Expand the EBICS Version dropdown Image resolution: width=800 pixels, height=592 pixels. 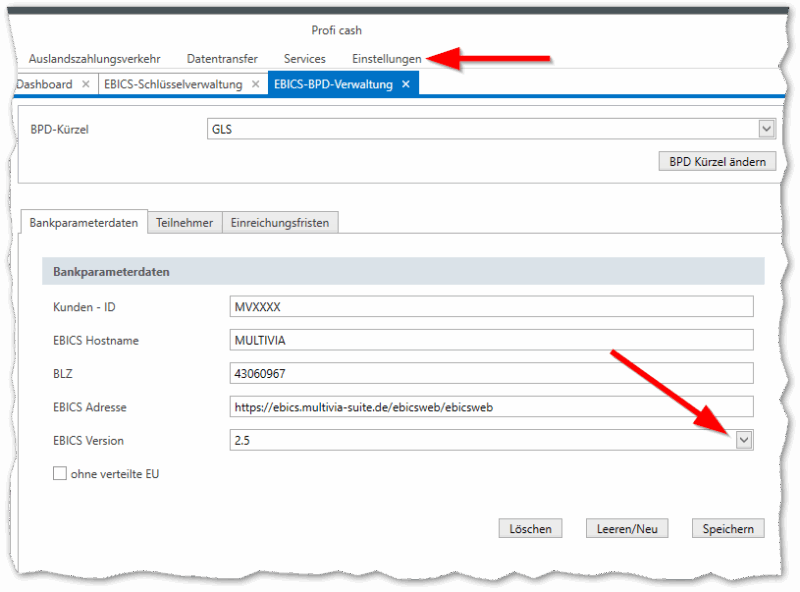click(743, 440)
